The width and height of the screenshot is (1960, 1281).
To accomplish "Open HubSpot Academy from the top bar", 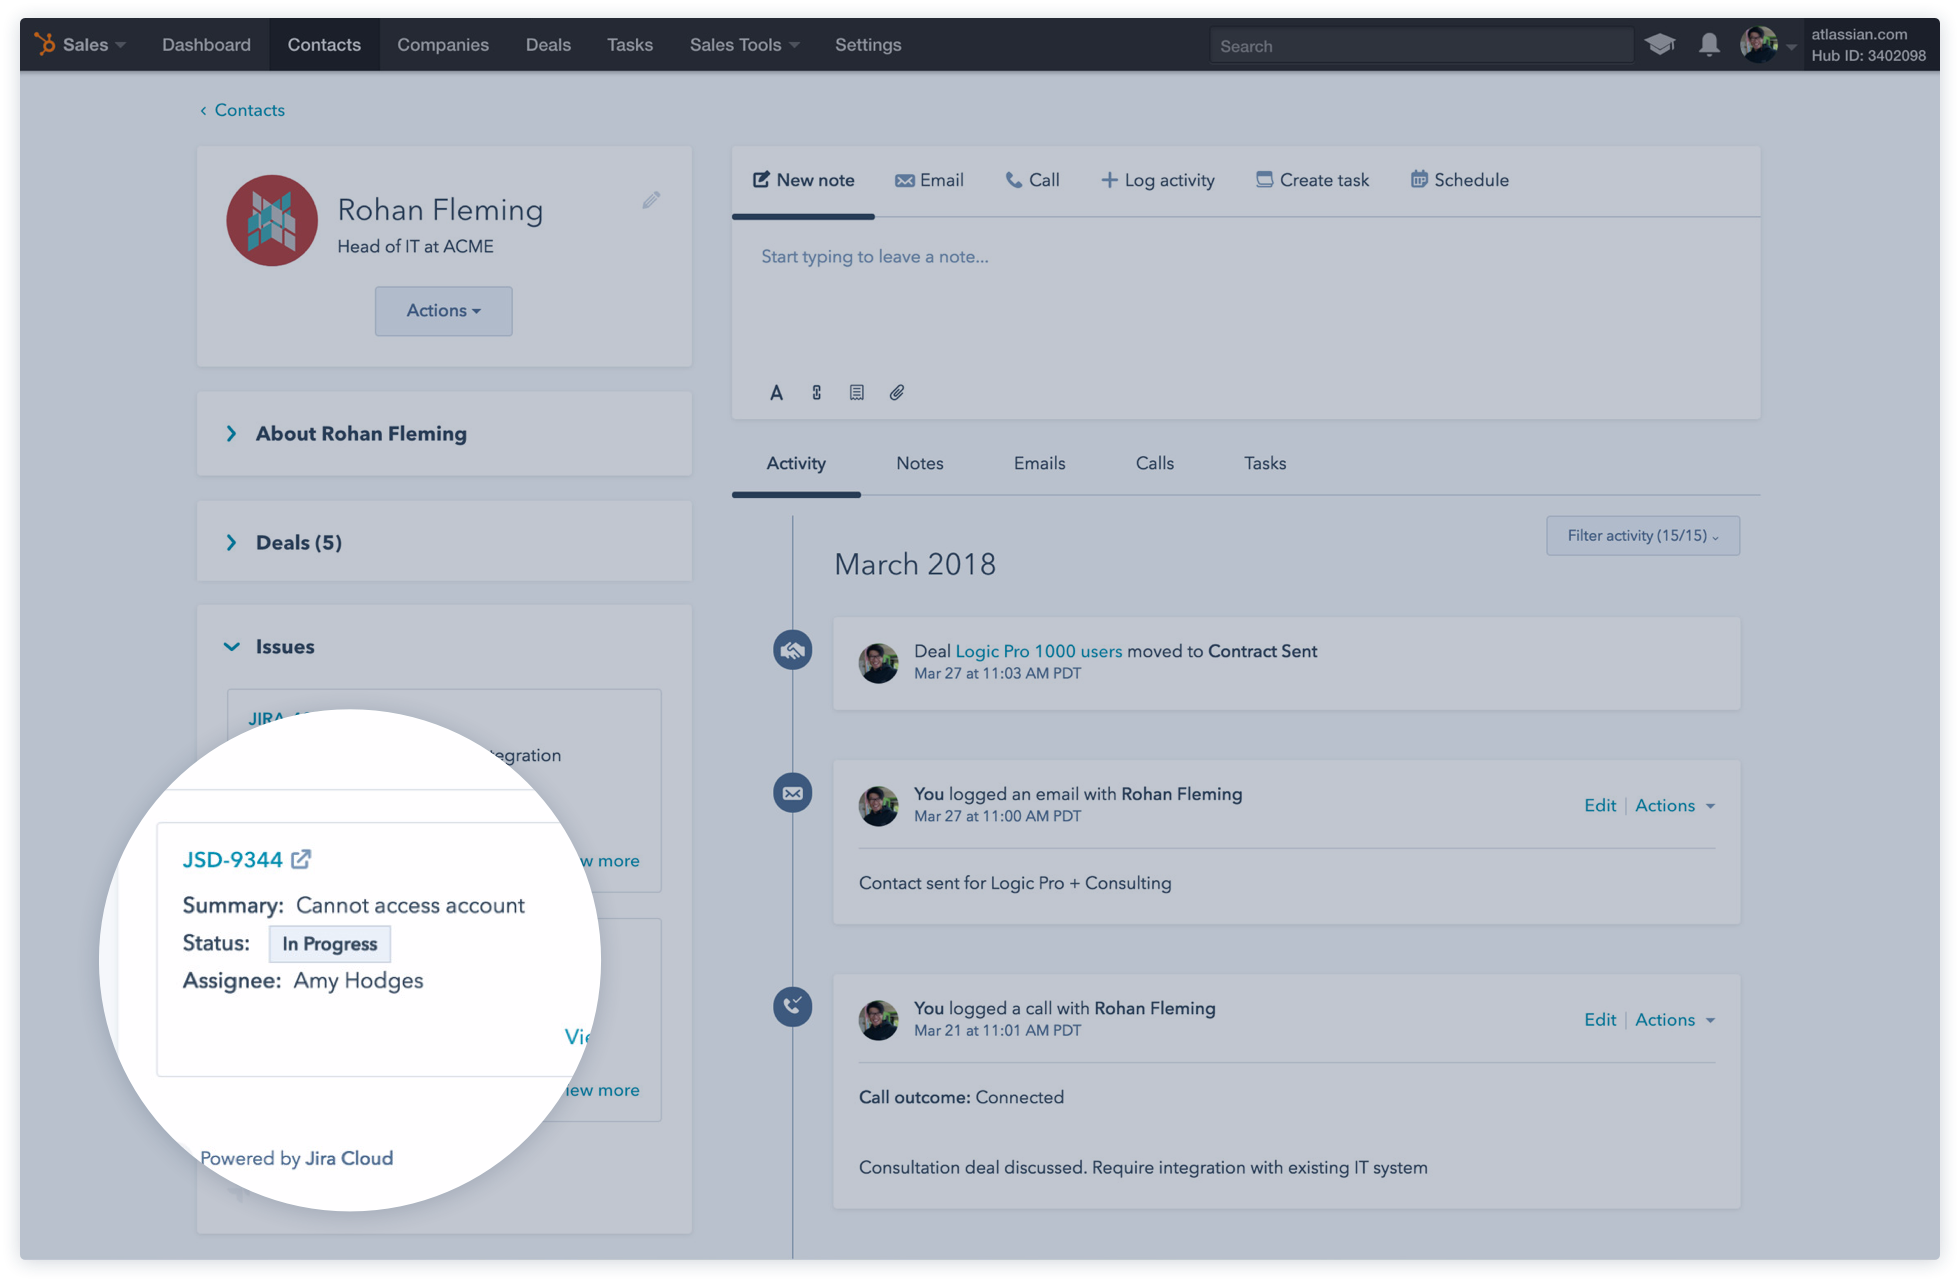I will pyautogui.click(x=1660, y=44).
